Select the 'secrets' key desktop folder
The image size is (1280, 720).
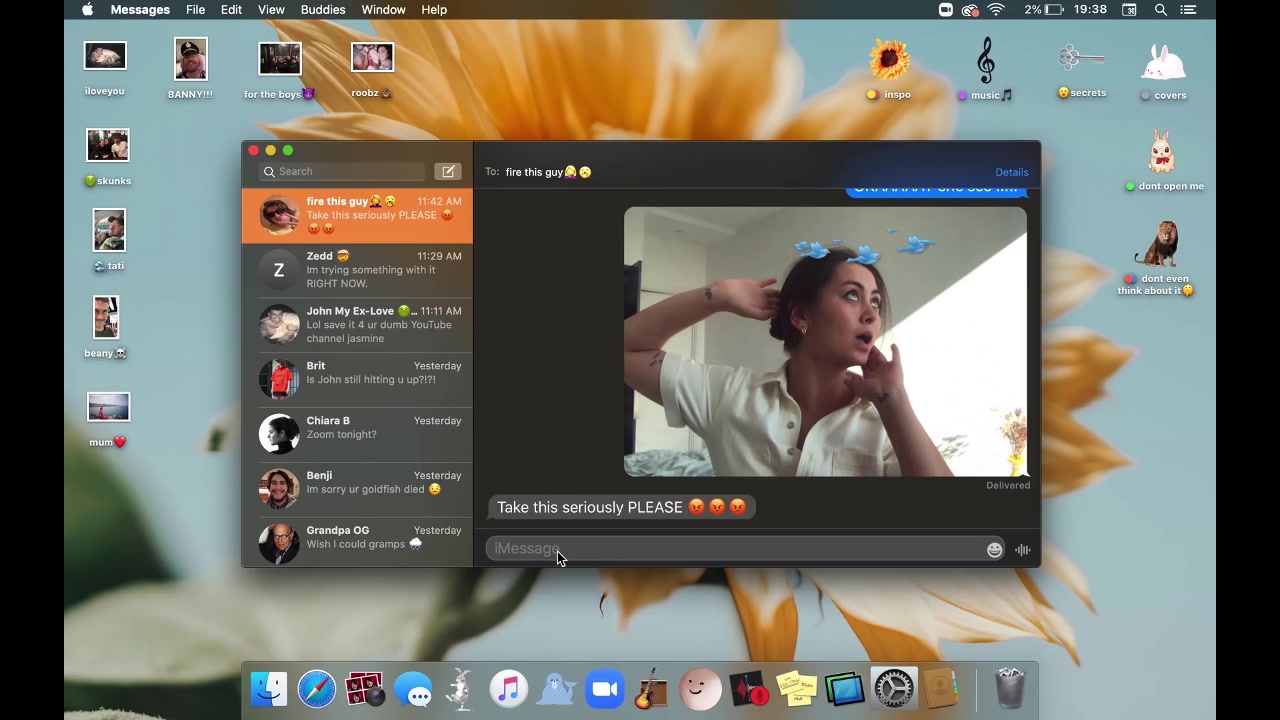tap(1081, 69)
